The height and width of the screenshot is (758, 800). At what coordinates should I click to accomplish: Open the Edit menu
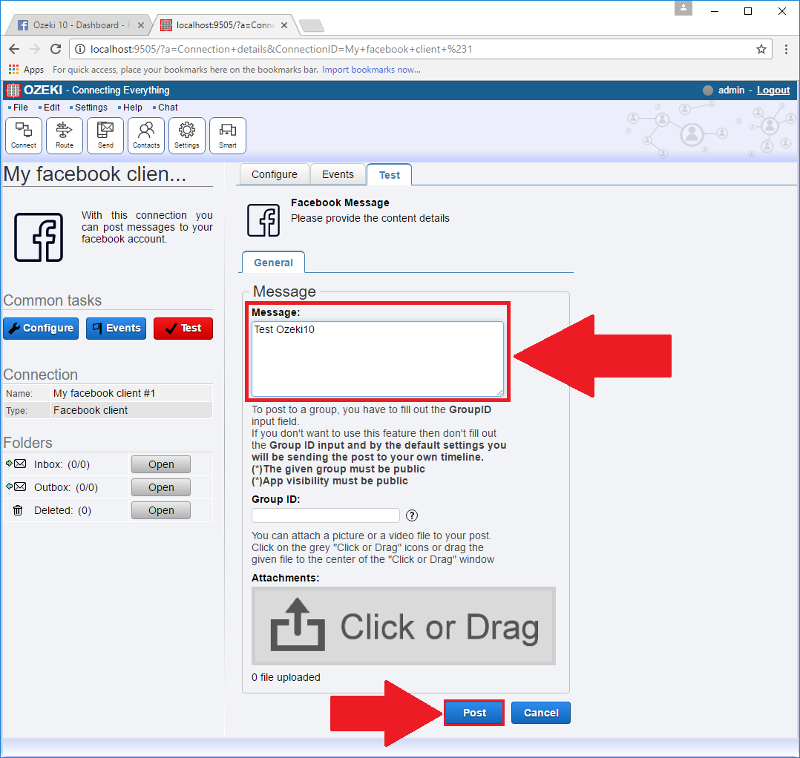51,107
